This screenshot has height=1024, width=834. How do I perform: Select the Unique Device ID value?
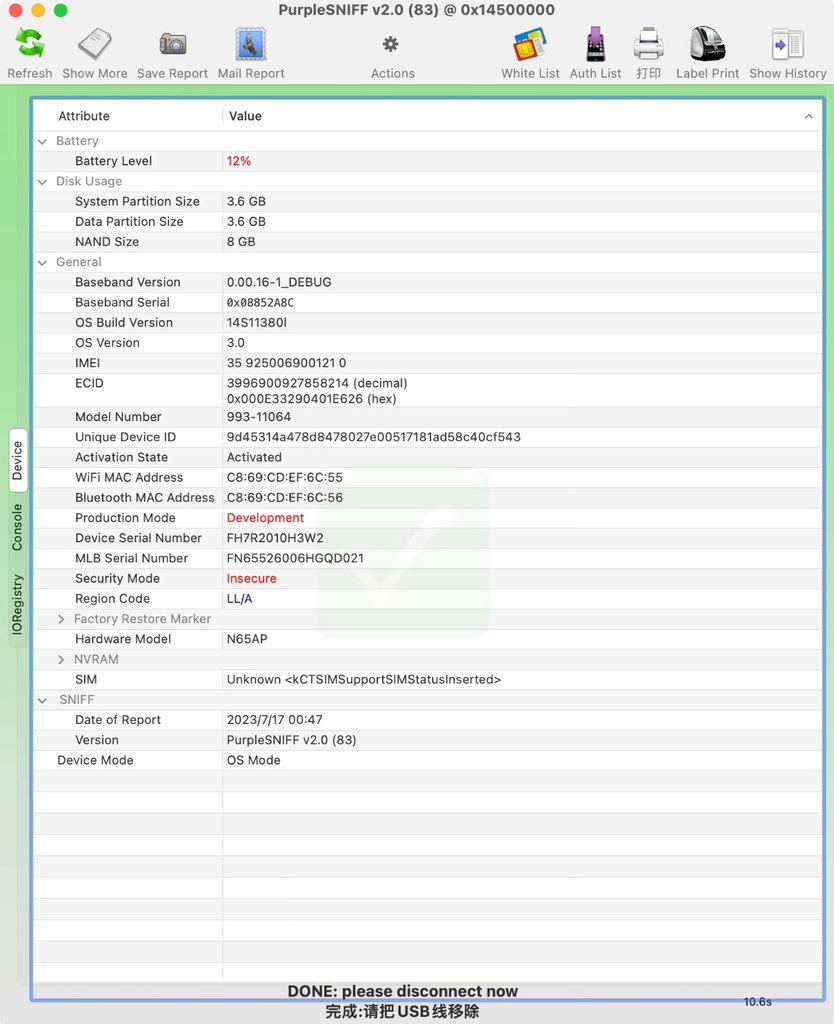[374, 437]
